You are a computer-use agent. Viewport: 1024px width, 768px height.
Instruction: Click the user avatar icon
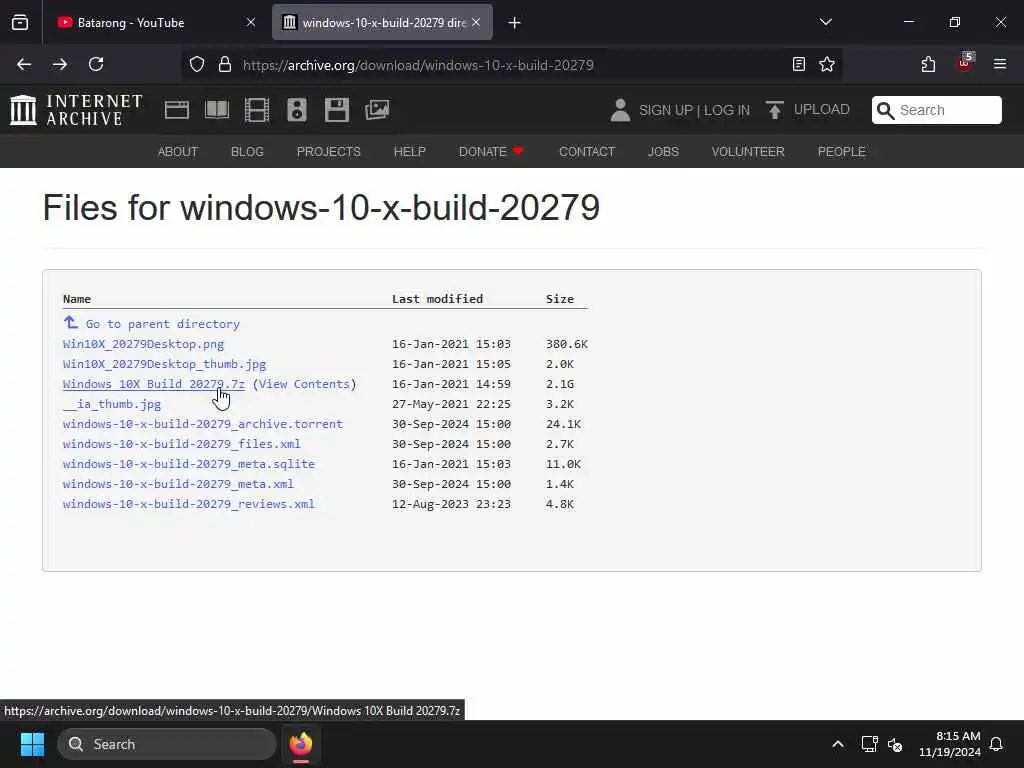(620, 110)
